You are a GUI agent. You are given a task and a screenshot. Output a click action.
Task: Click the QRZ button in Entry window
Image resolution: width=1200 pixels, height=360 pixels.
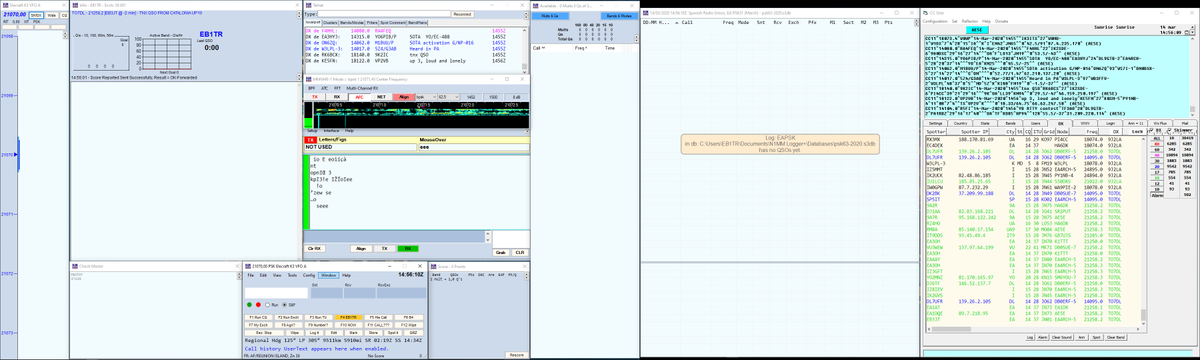coord(413,333)
